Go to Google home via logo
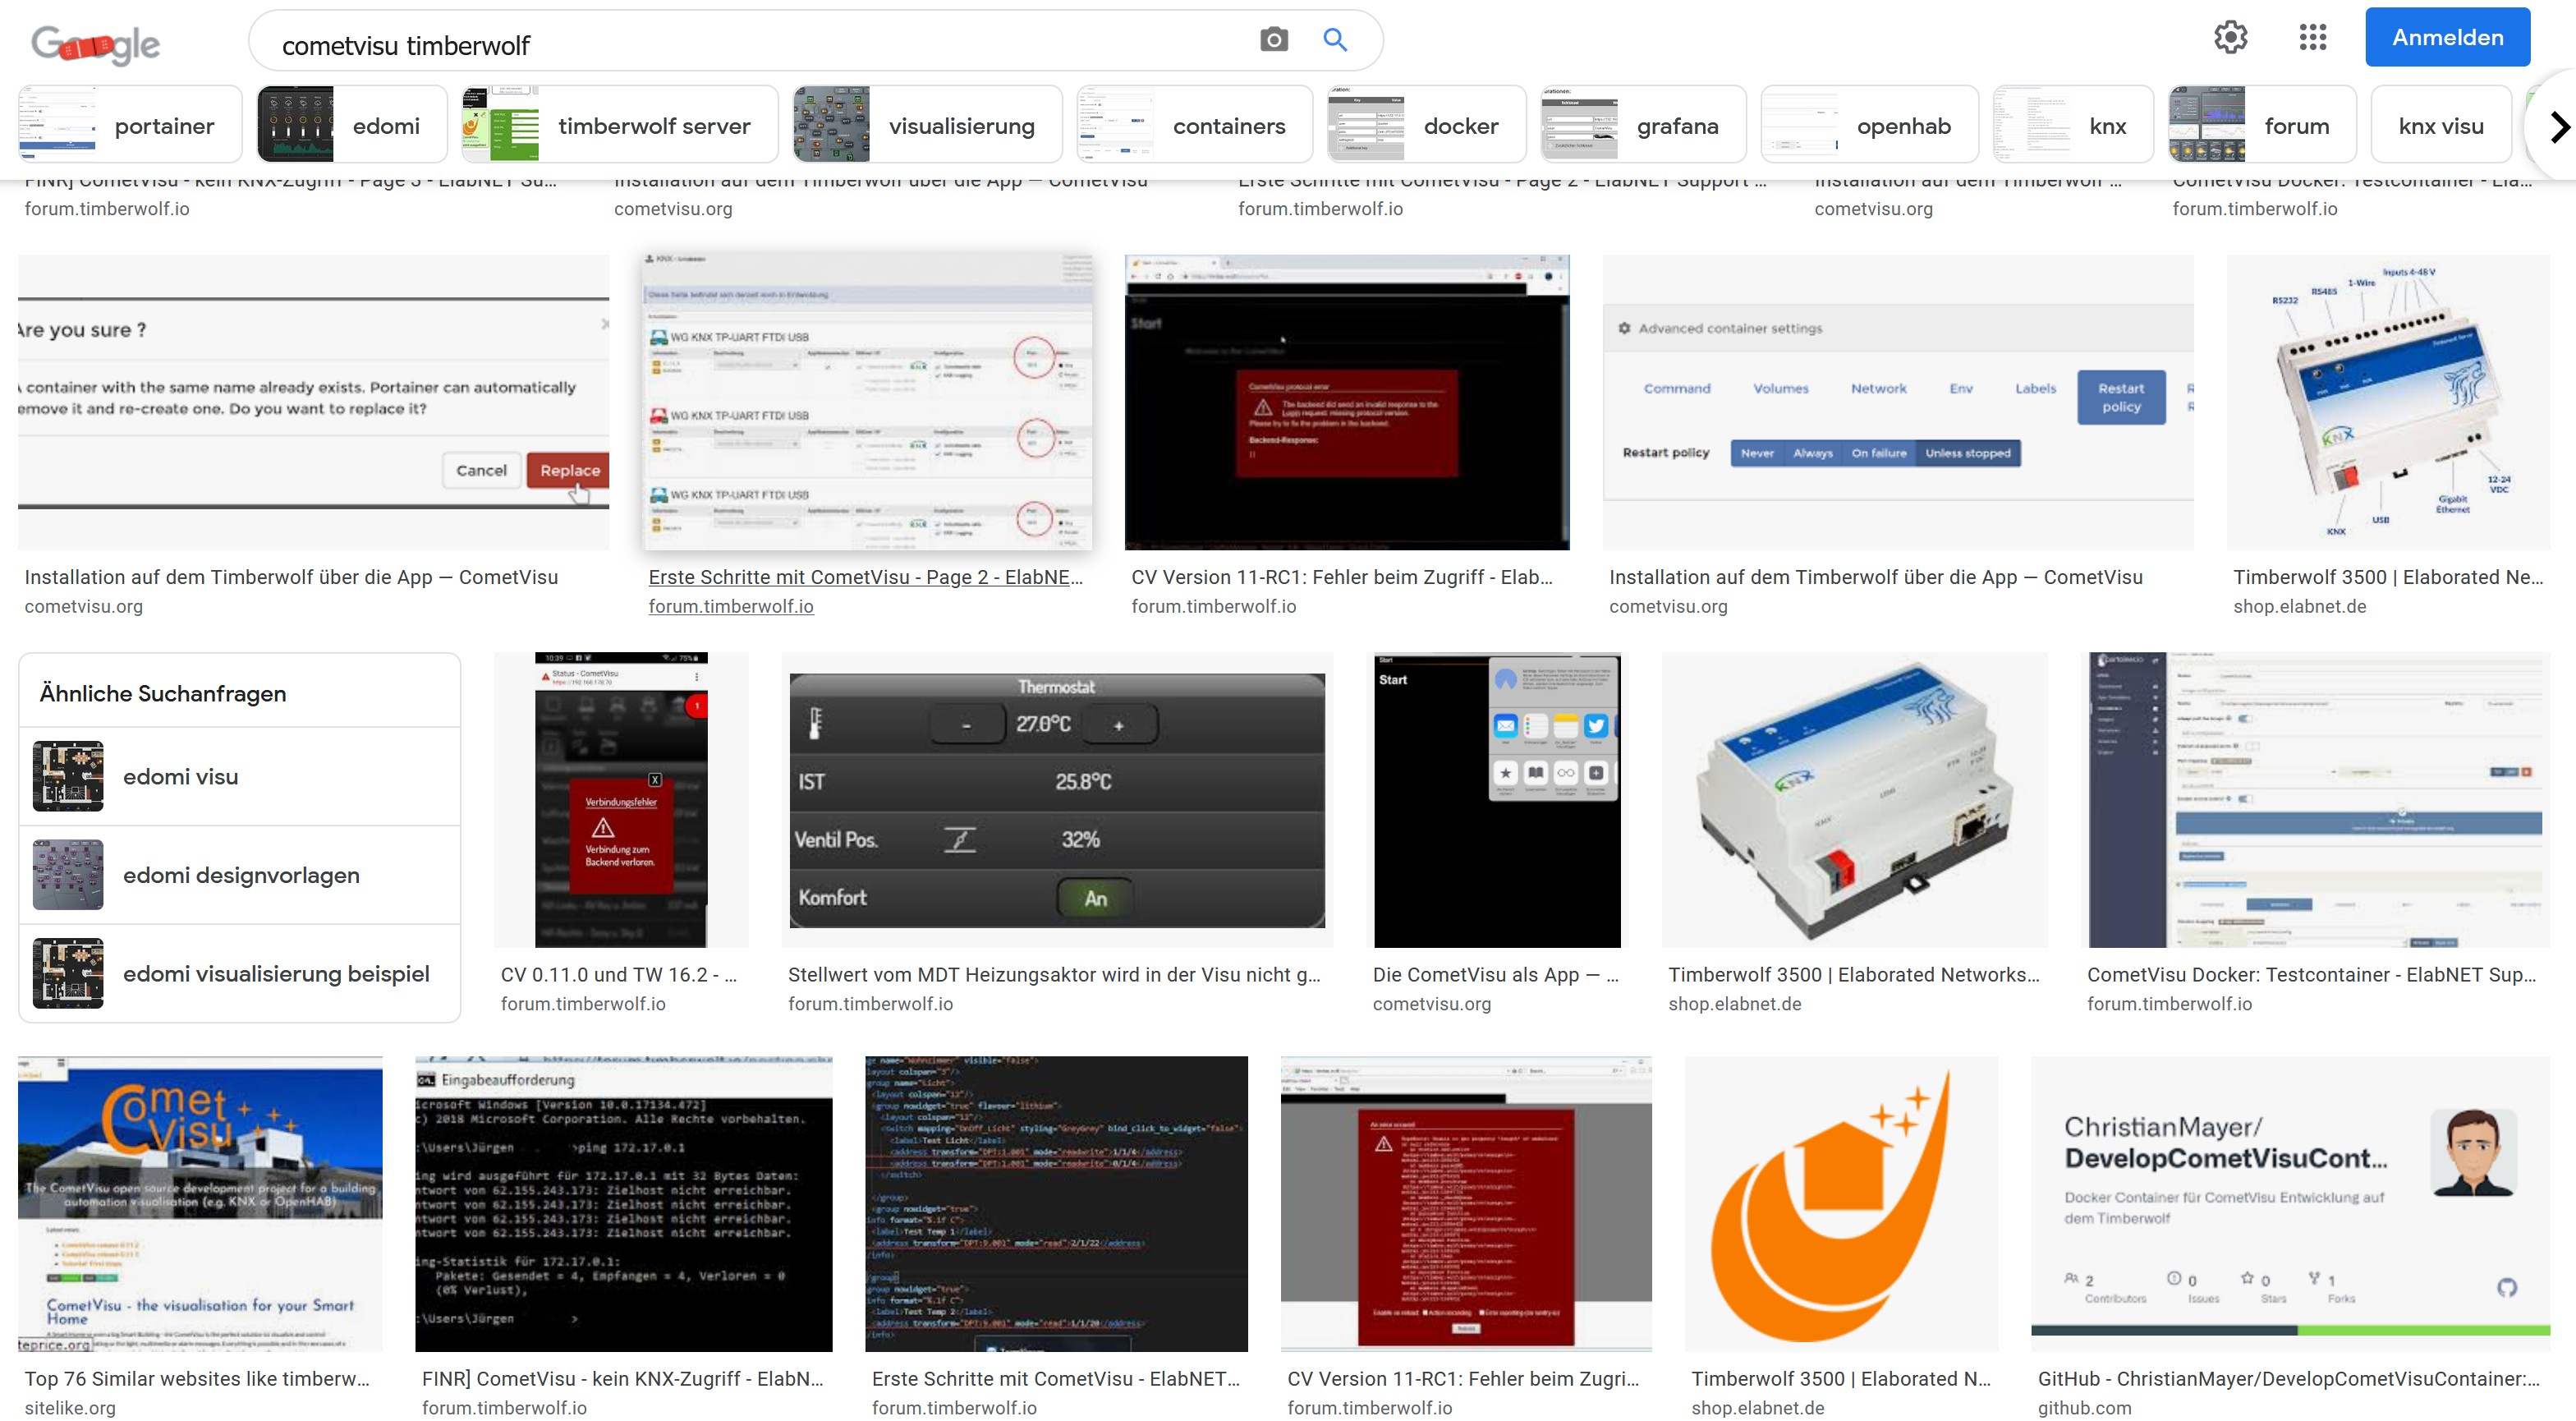2576x1421 pixels. pos(95,44)
